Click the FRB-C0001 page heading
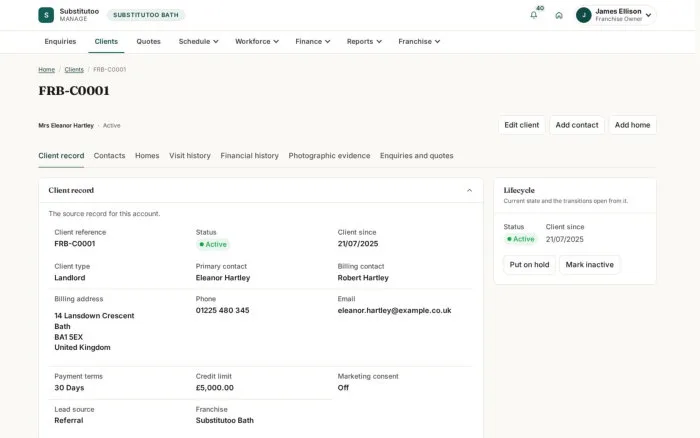Image resolution: width=700 pixels, height=438 pixels. pos(74,91)
